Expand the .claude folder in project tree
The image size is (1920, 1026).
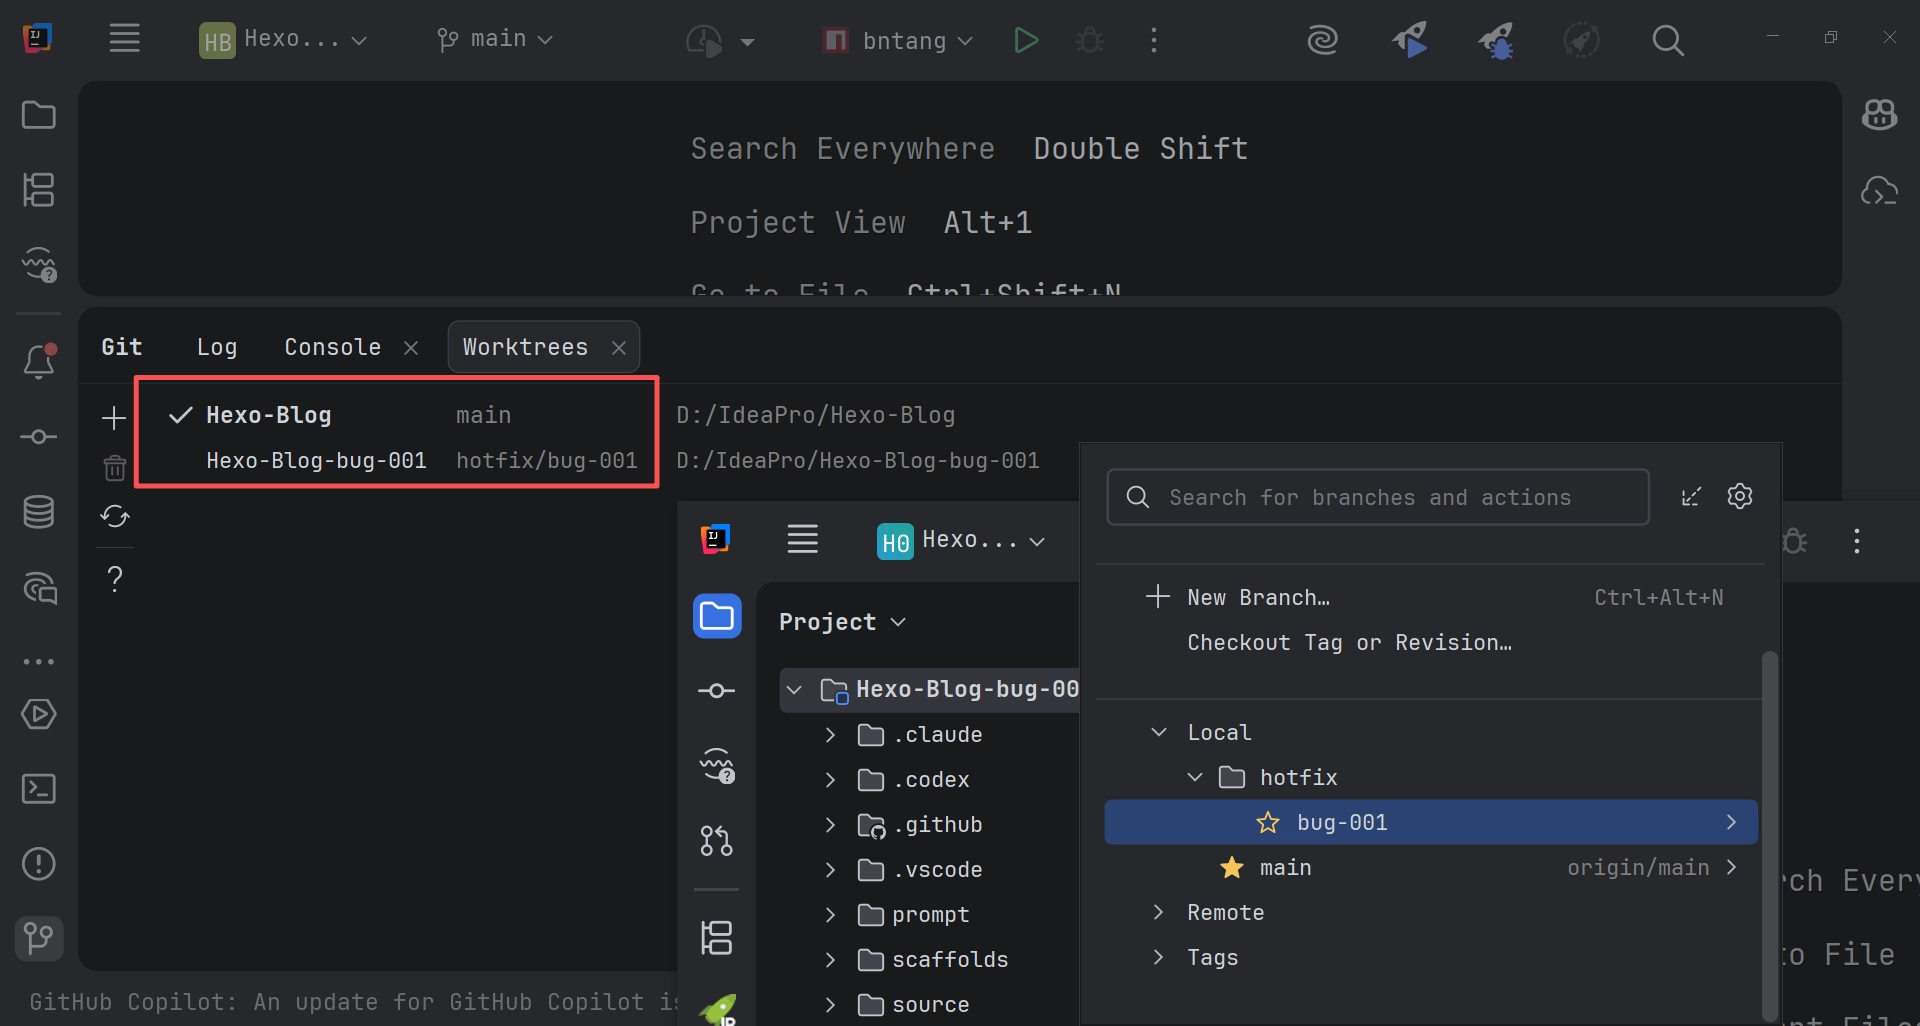830,735
